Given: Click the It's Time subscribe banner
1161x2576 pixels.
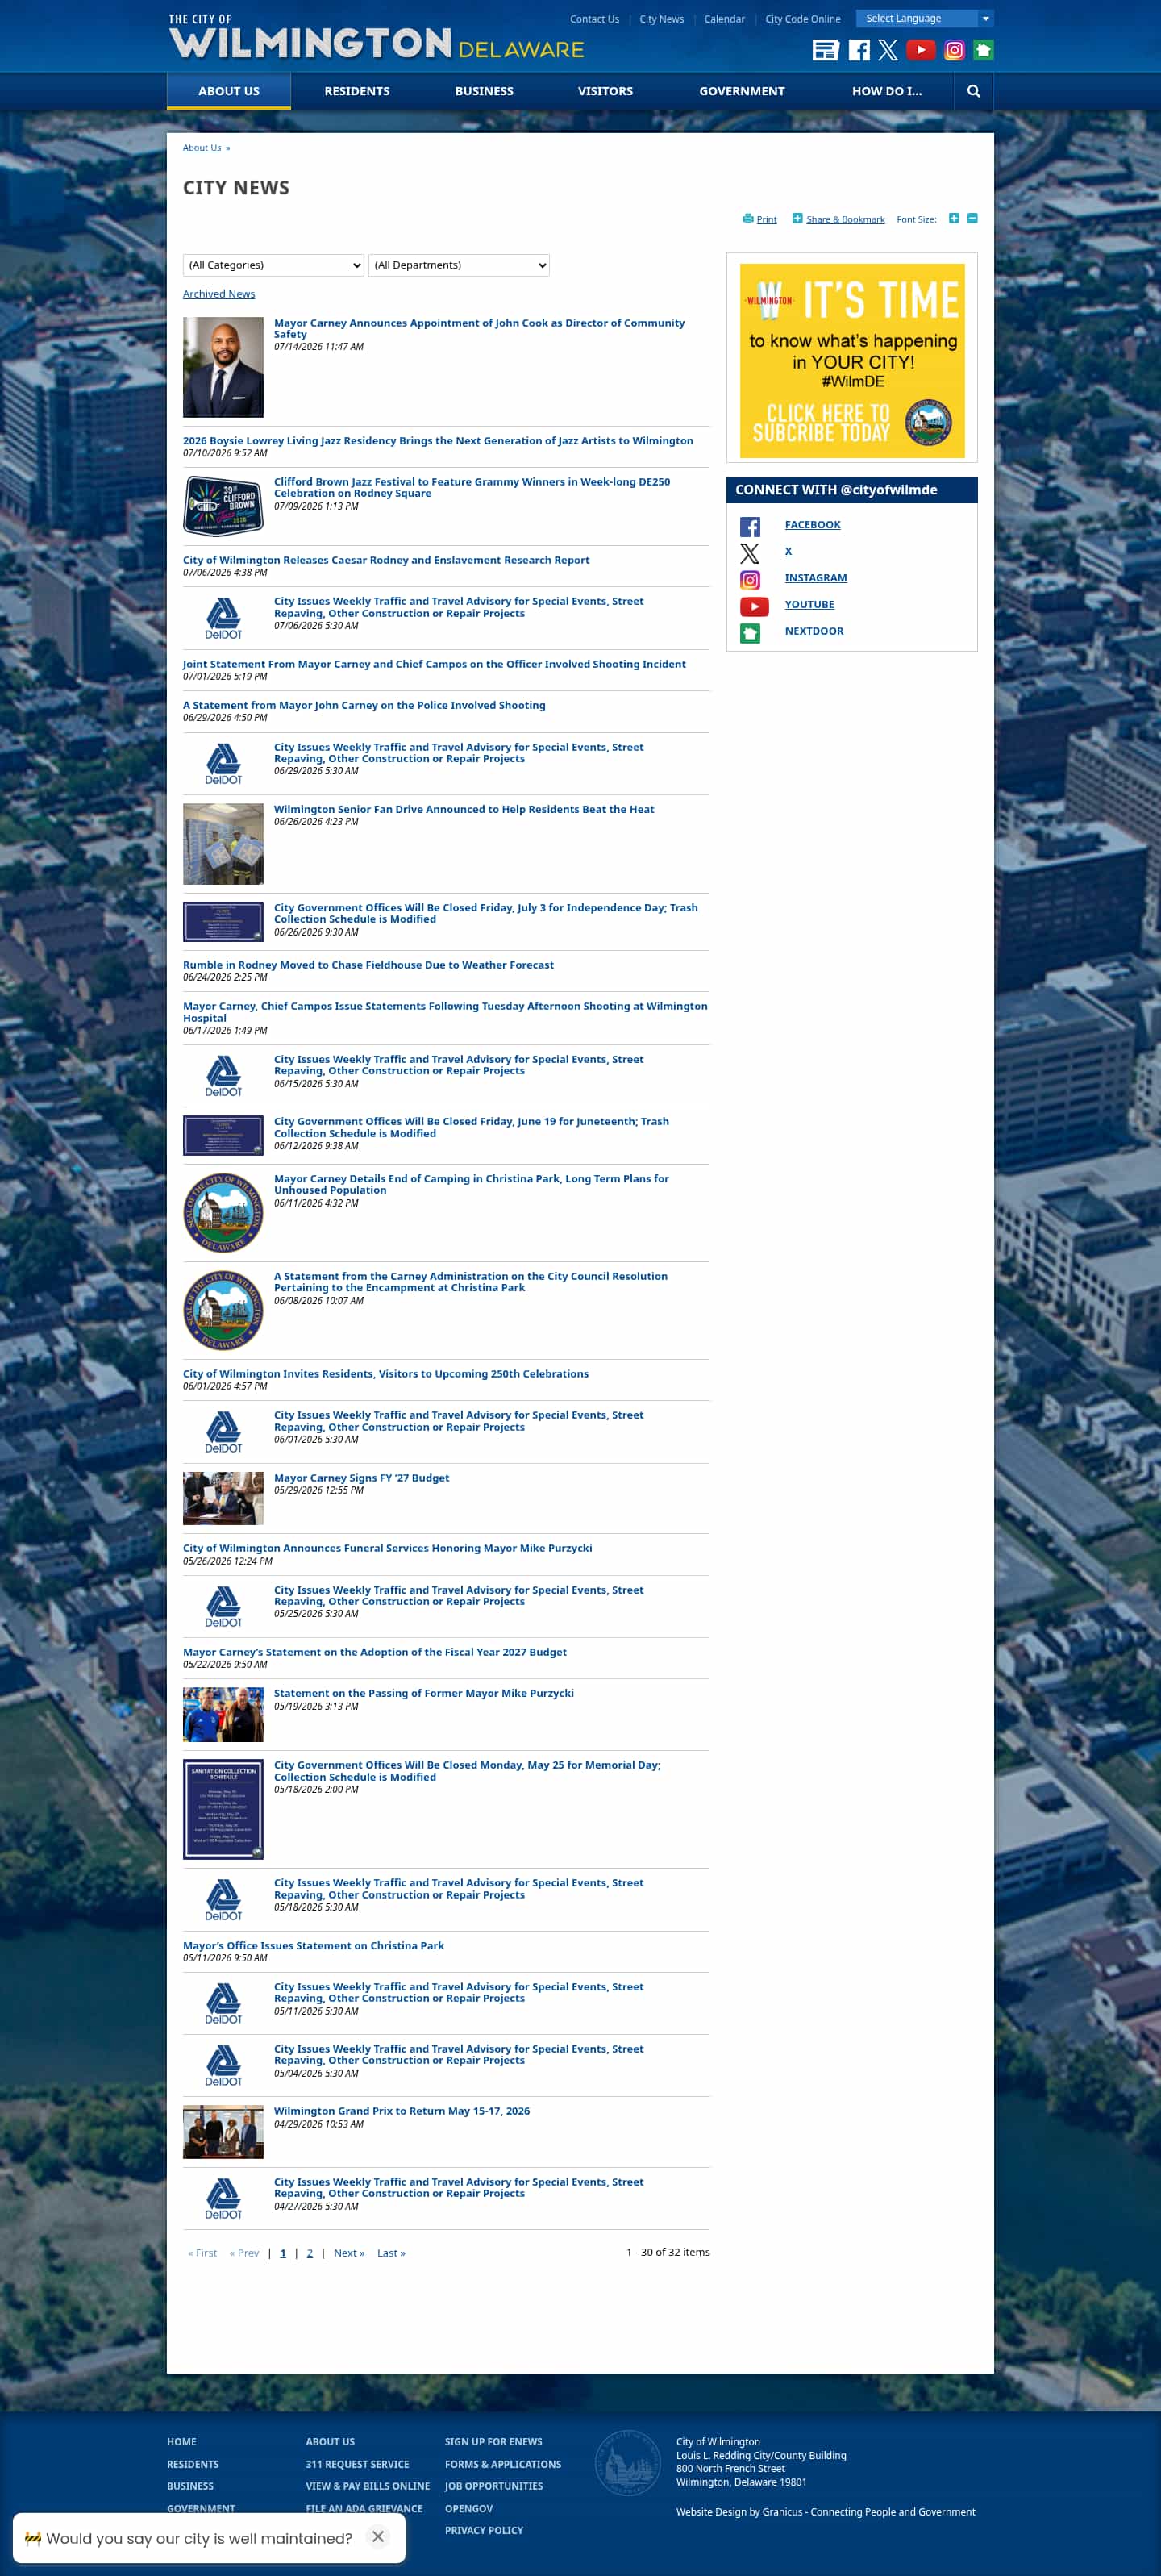Looking at the screenshot, I should tap(852, 361).
